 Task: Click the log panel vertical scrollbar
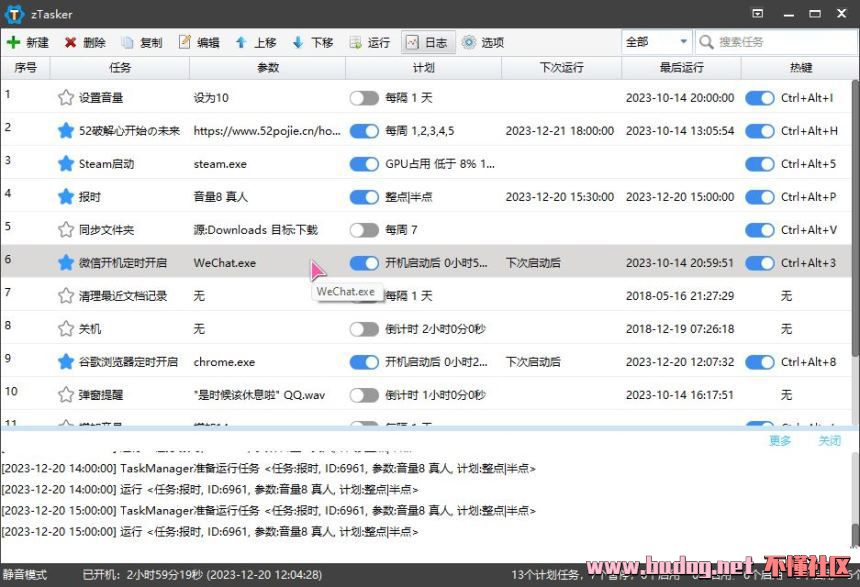[856, 535]
